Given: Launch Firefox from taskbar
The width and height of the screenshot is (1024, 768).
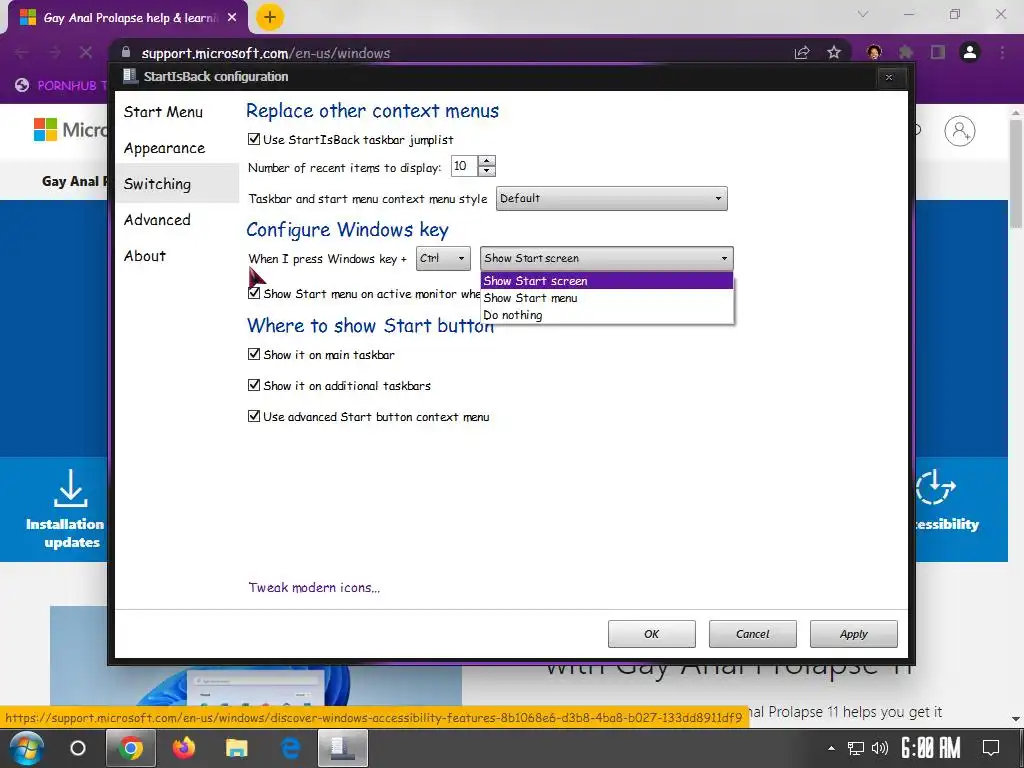Looking at the screenshot, I should (184, 748).
